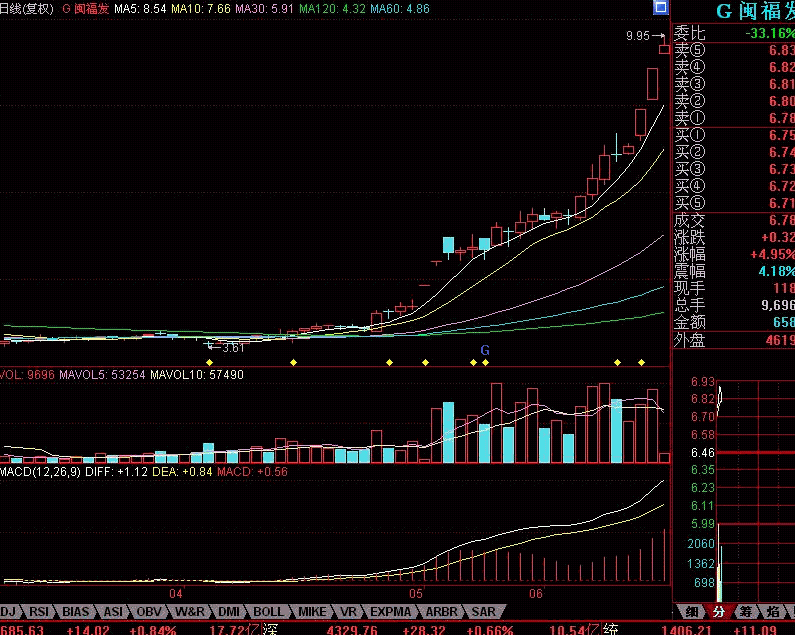The width and height of the screenshot is (795, 635).
Task: Select the BIAS indicator tab
Action: (76, 611)
